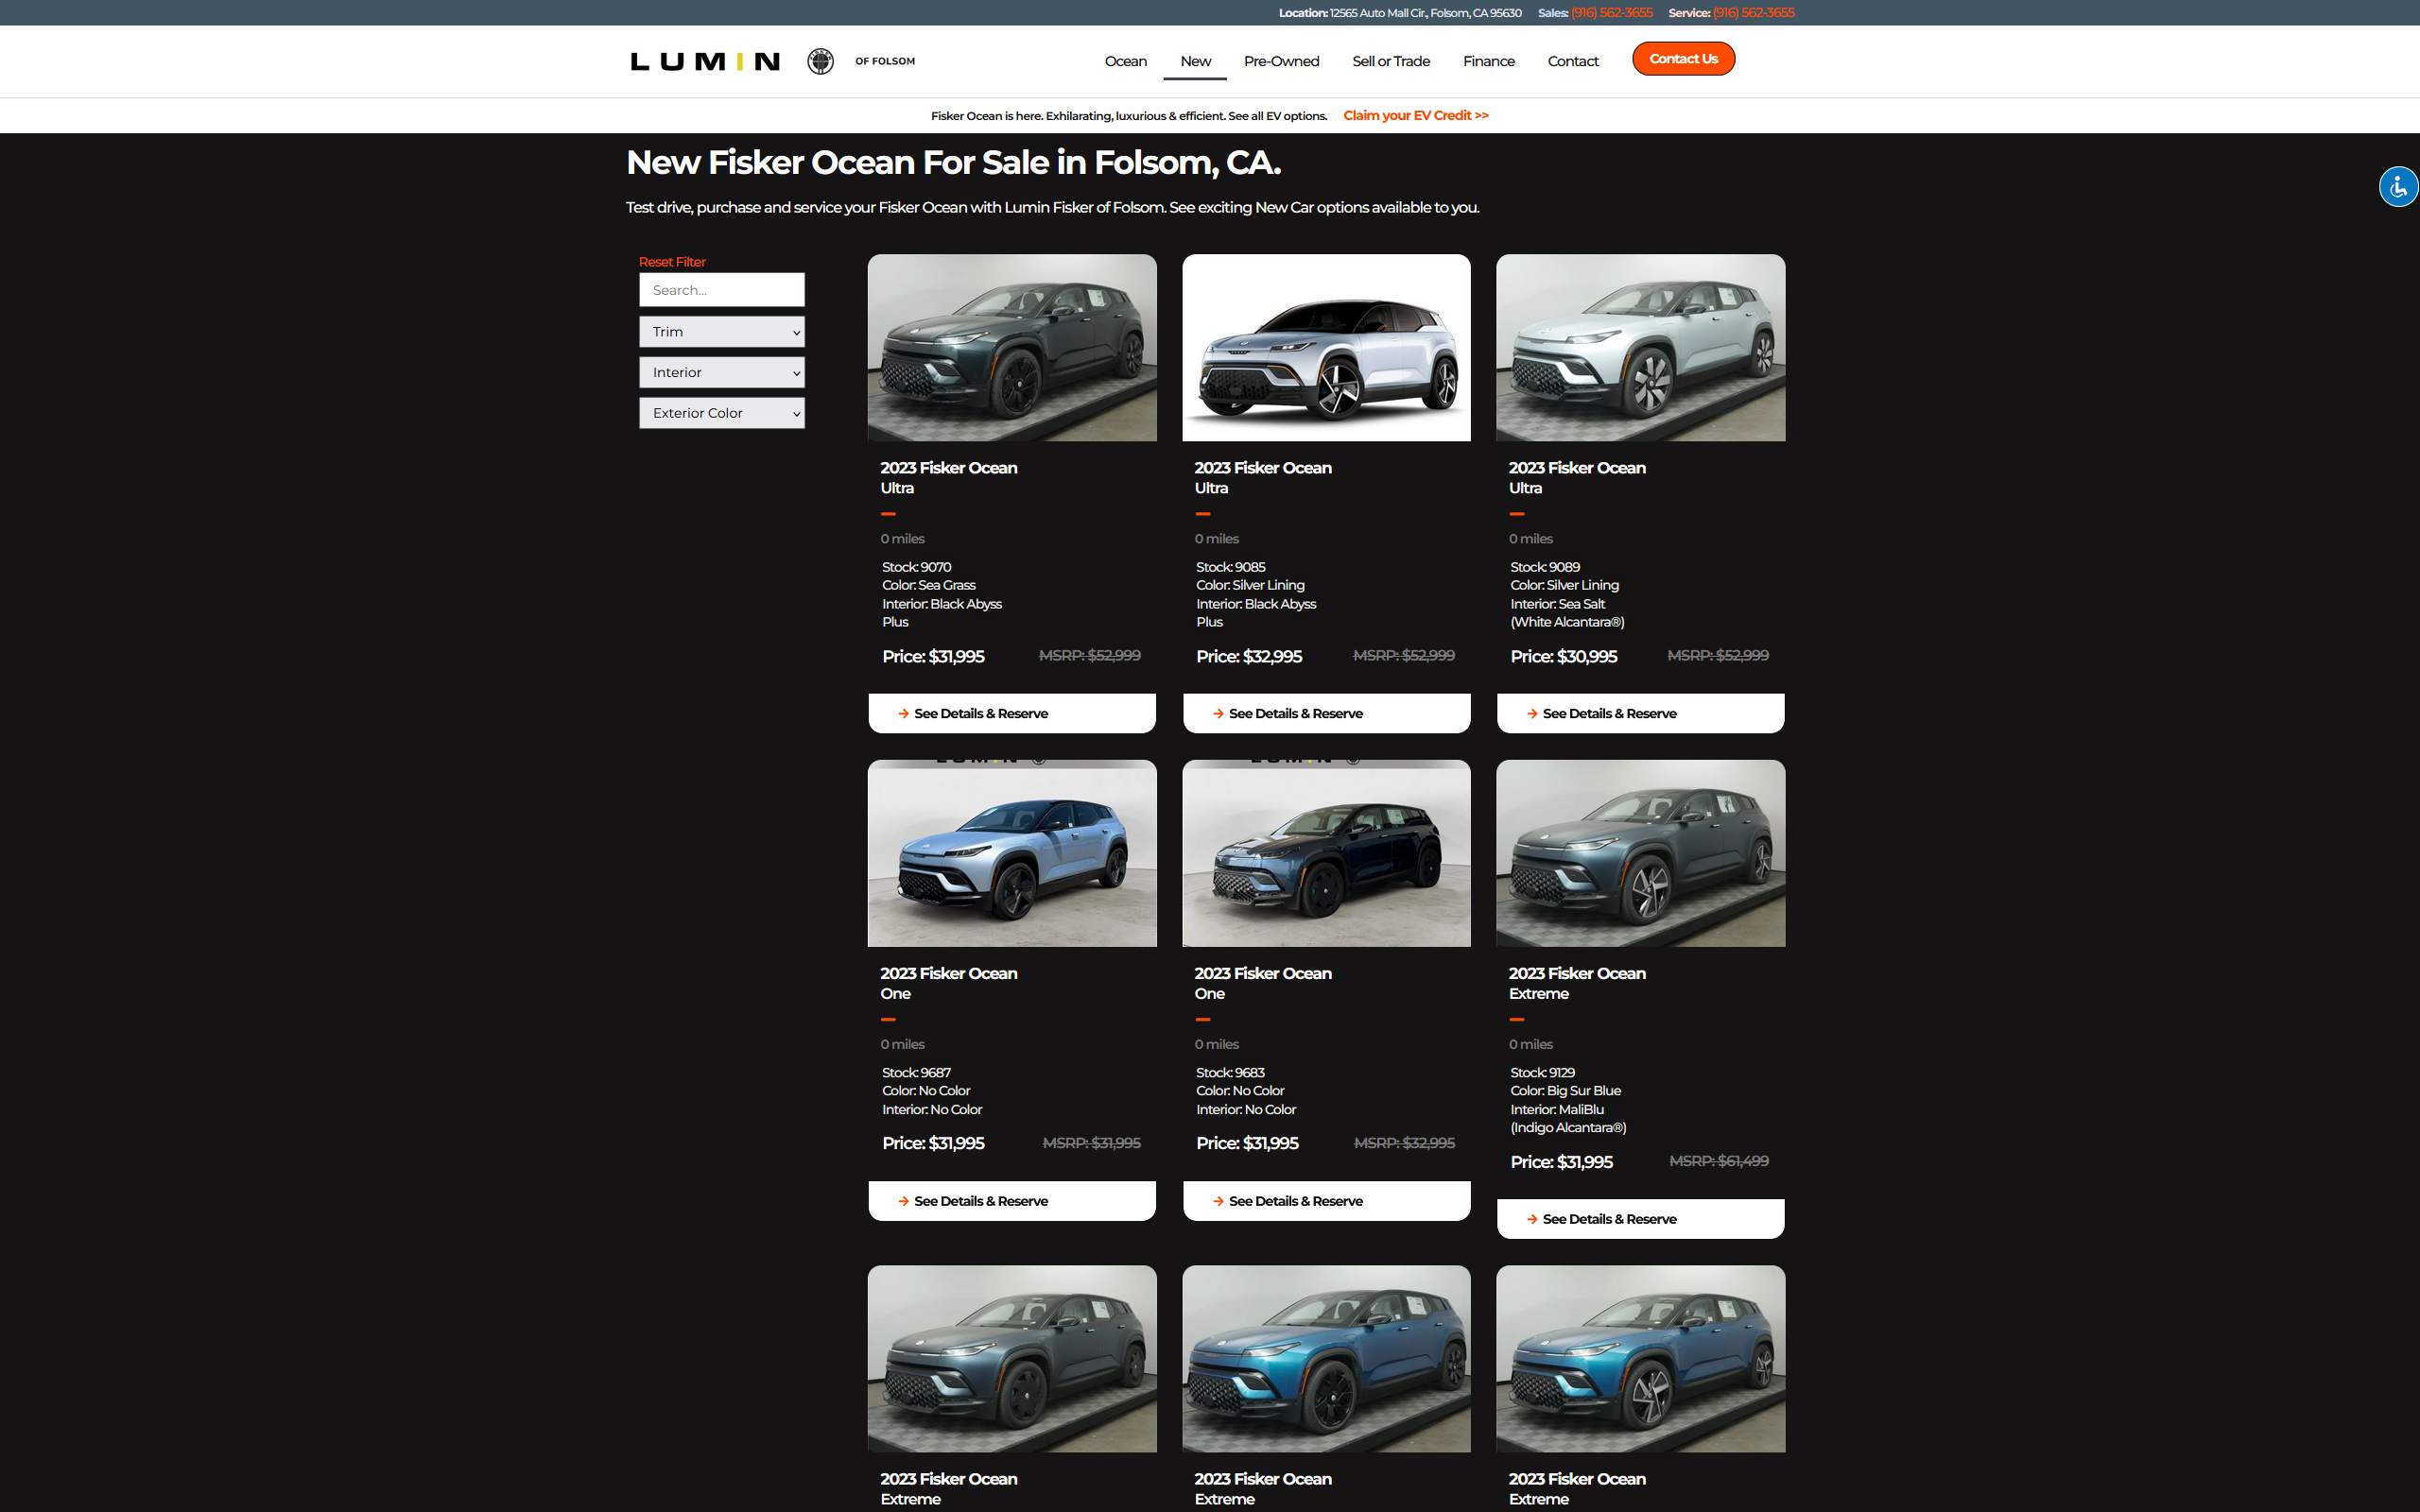Image resolution: width=2420 pixels, height=1512 pixels.
Task: Click the LUMIN wordmark logo
Action: (705, 62)
